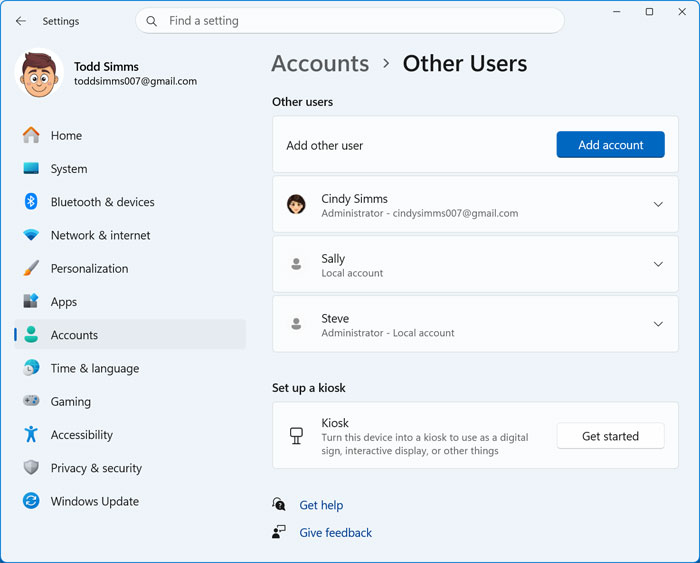
Task: Click toddsimms007@gmail.com email text
Action: (x=135, y=81)
